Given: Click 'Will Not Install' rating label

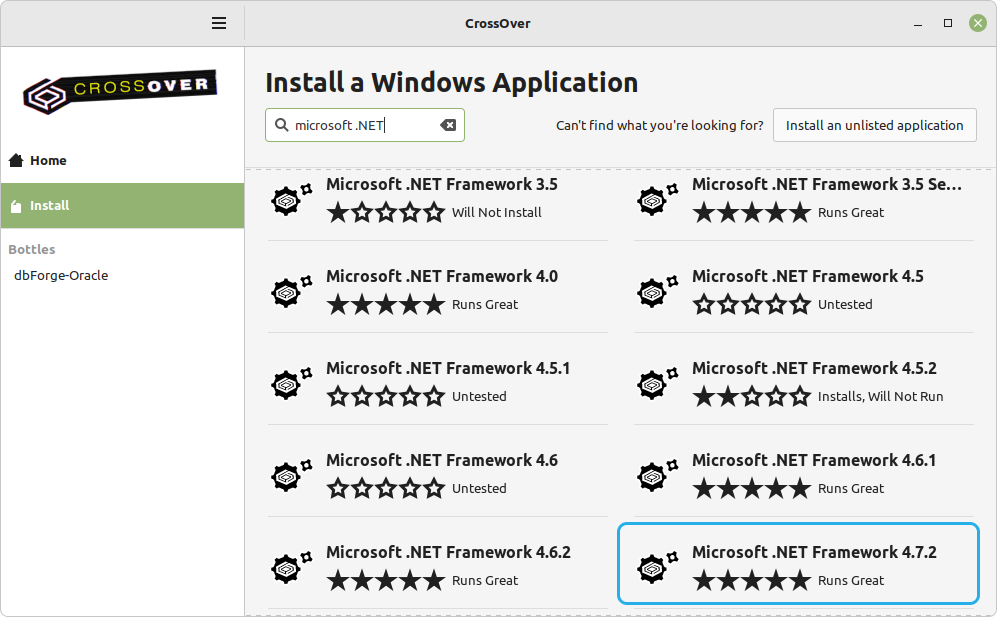Looking at the screenshot, I should (x=497, y=212).
